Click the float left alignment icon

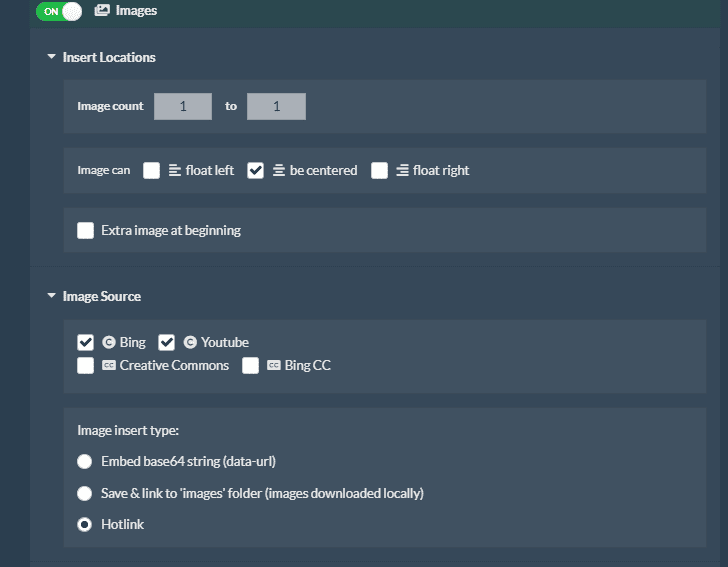pyautogui.click(x=175, y=170)
